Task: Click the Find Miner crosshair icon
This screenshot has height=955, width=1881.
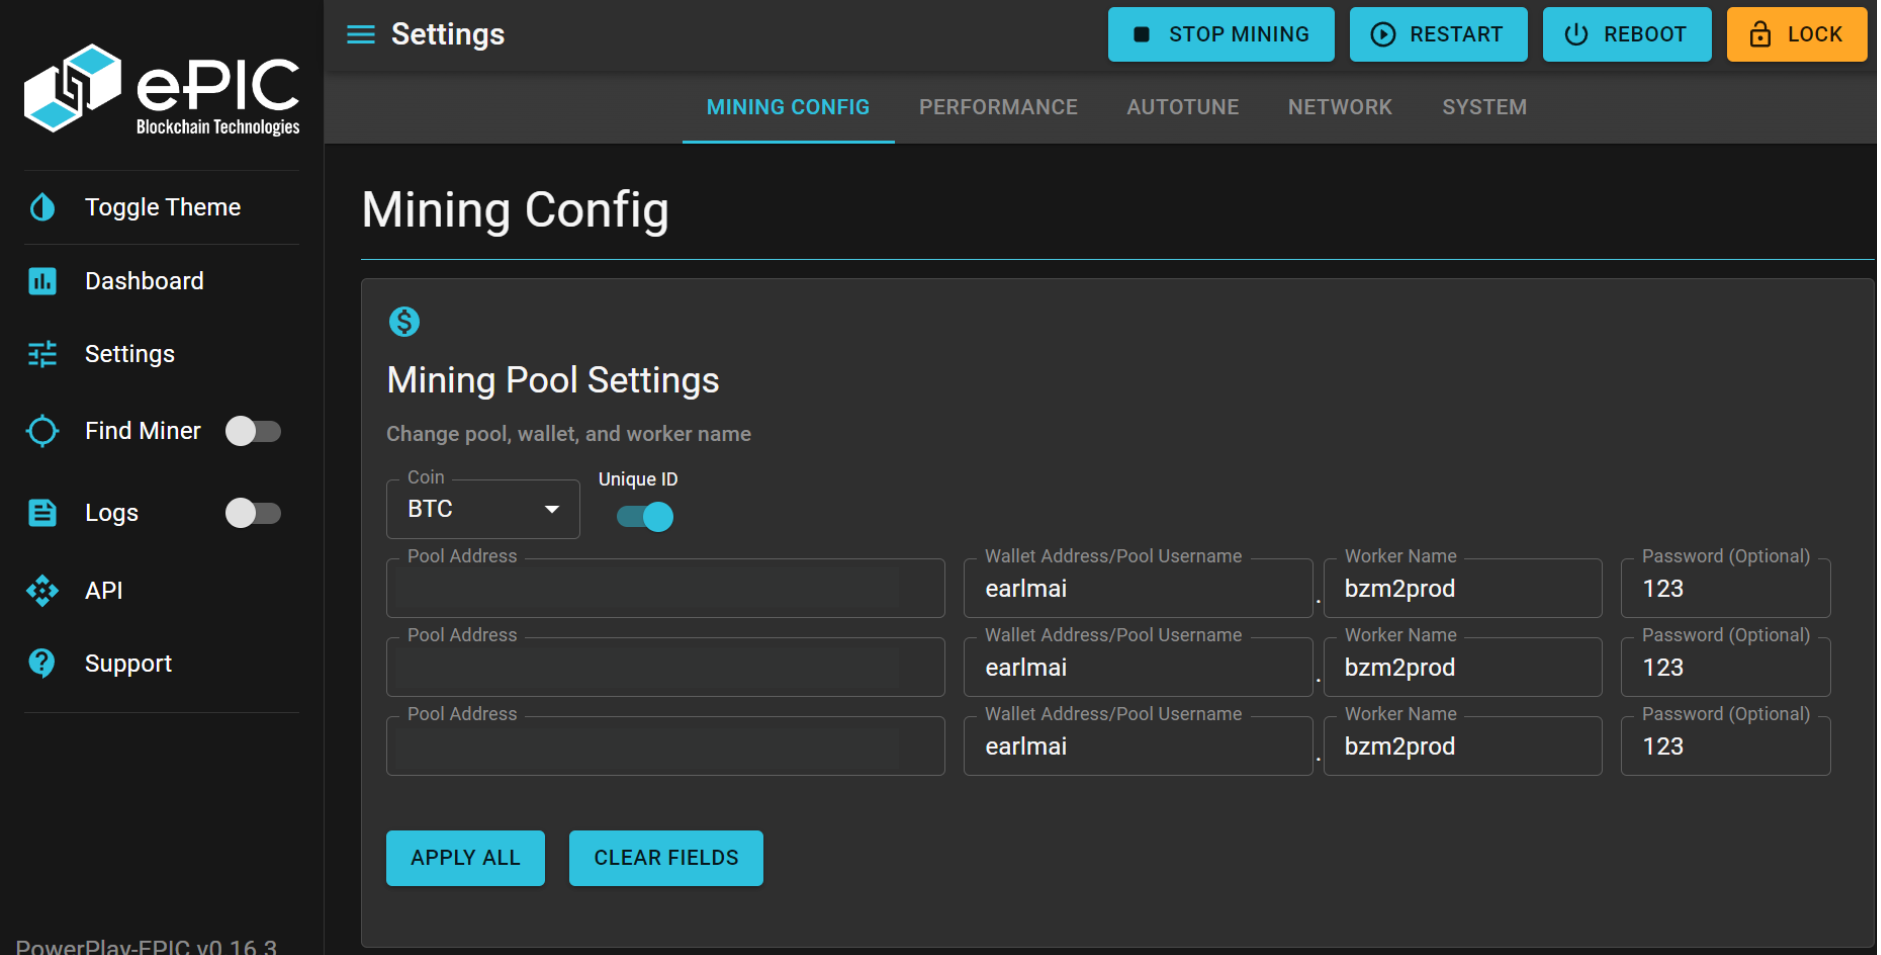Action: 42,431
